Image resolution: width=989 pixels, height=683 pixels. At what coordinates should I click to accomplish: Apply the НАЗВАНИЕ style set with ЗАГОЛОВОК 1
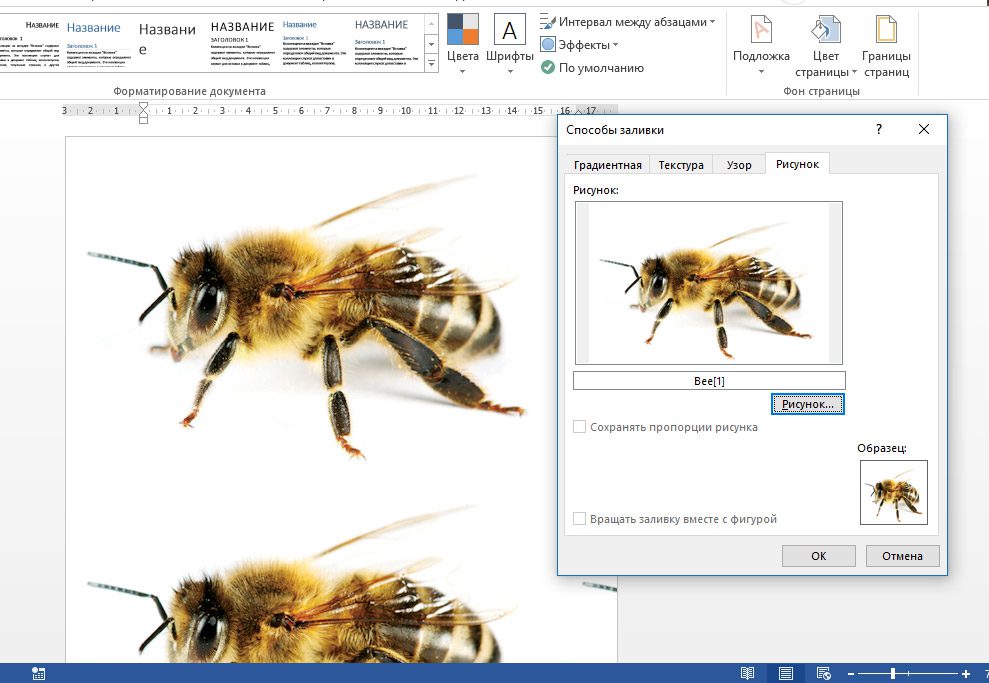tap(242, 43)
